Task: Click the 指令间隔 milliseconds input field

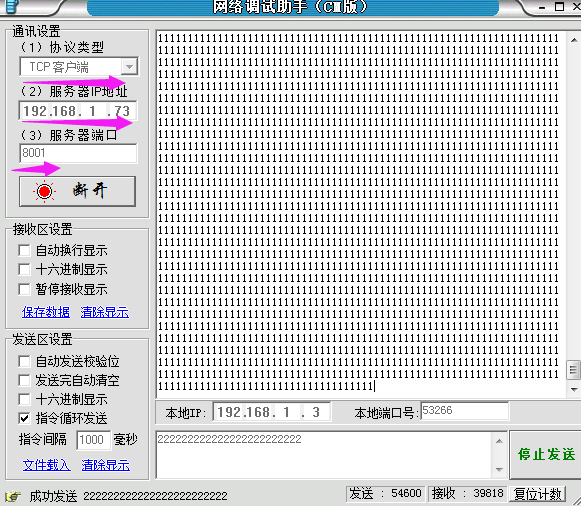Action: click(93, 440)
